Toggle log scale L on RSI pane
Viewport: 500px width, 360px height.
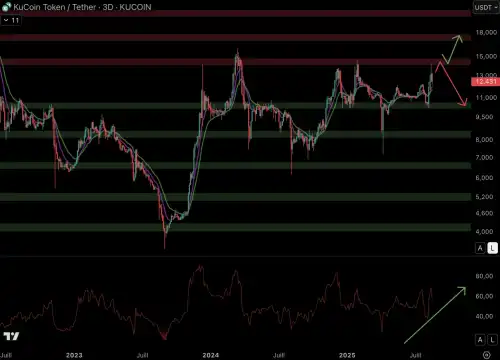493,340
